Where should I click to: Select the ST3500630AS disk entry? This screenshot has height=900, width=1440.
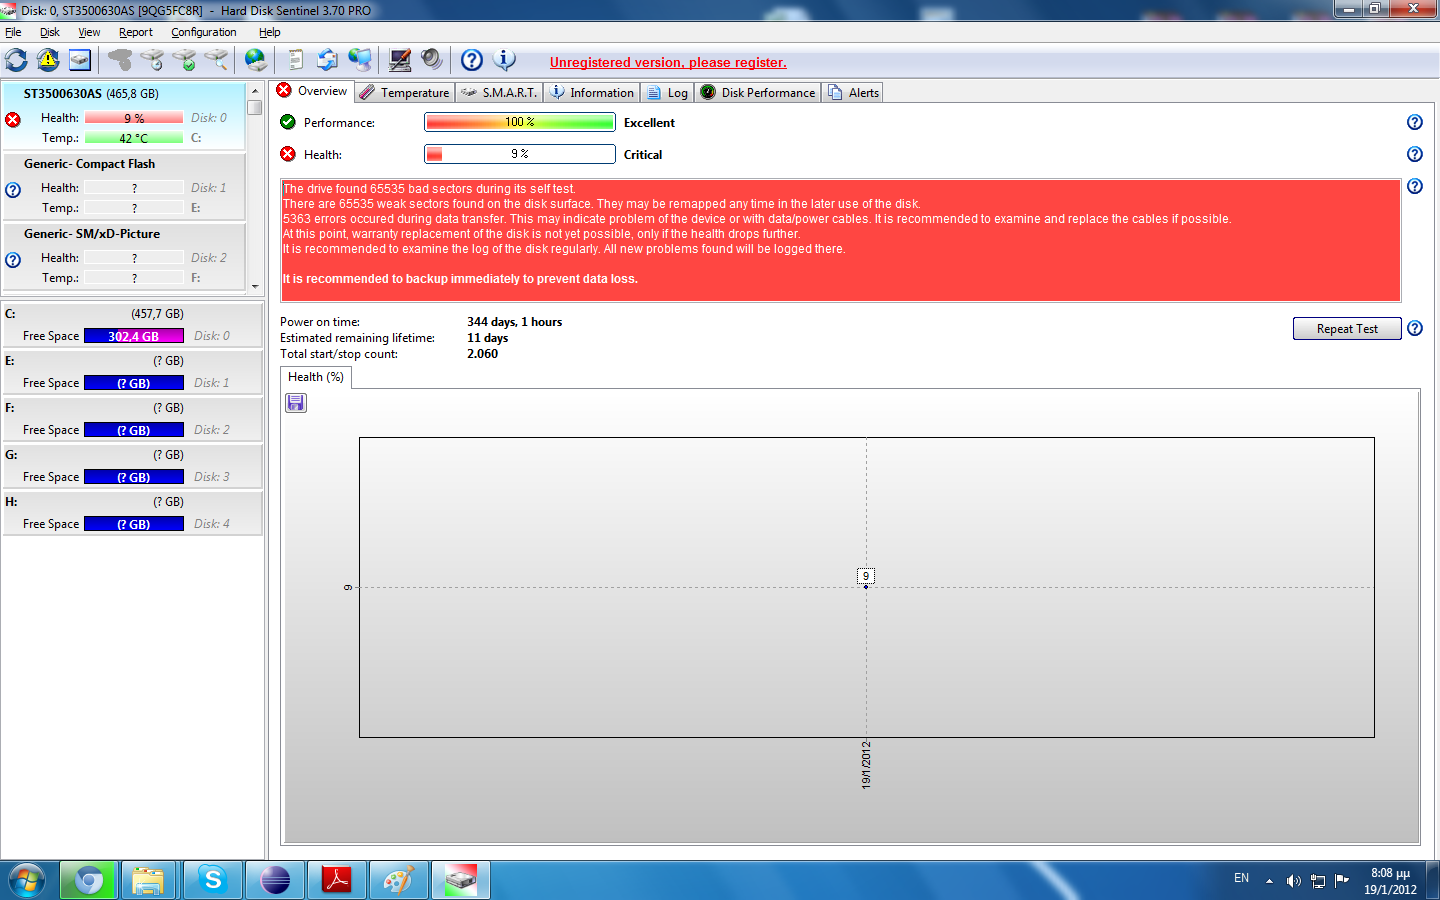(x=125, y=116)
